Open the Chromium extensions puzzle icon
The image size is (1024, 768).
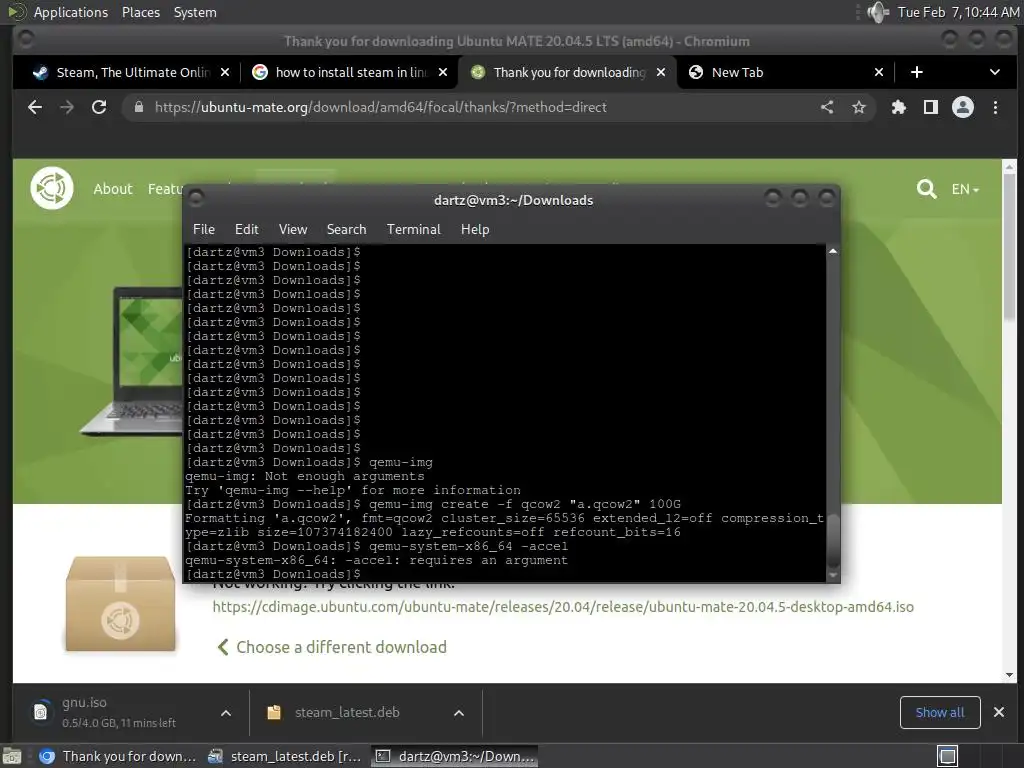pos(899,107)
